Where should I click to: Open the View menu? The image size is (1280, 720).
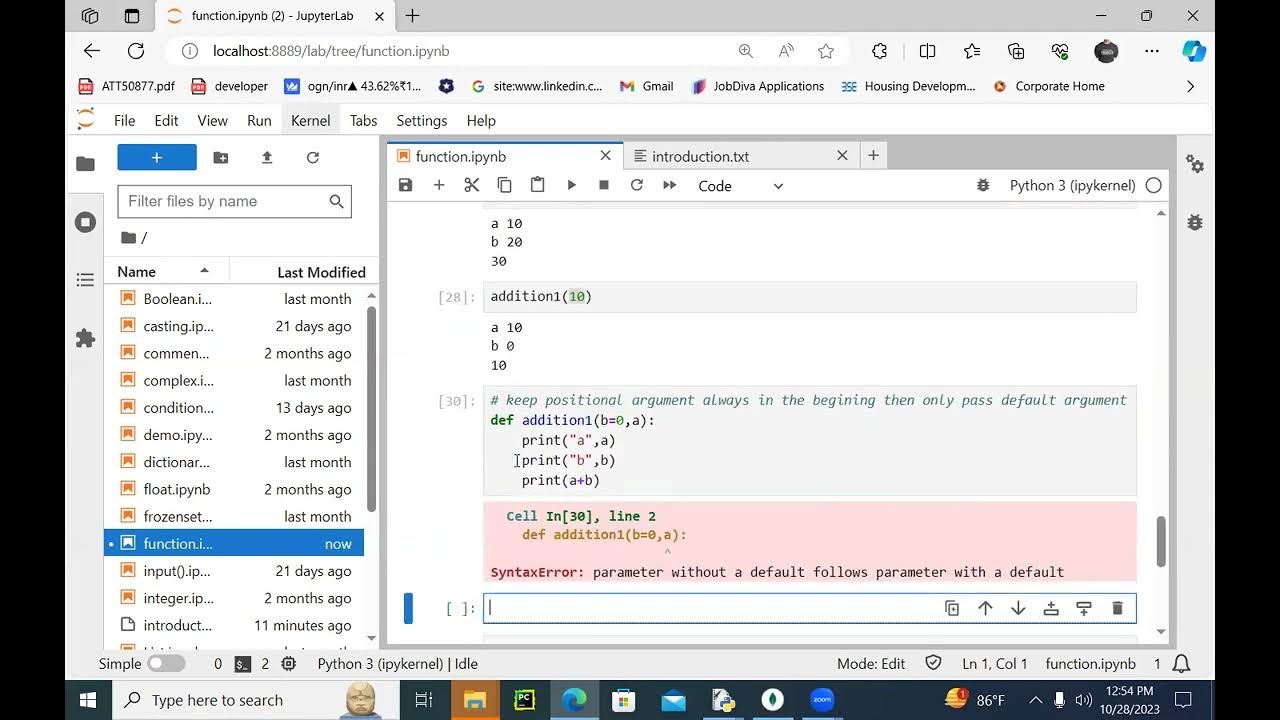[212, 120]
